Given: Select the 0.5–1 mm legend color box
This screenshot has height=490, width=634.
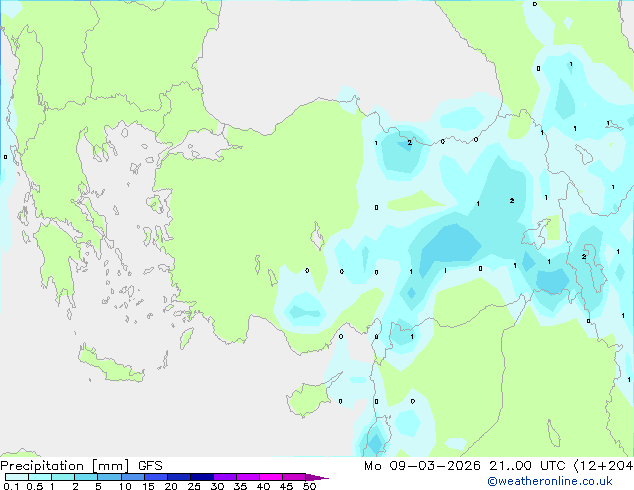Looking at the screenshot, I should click(40, 477).
